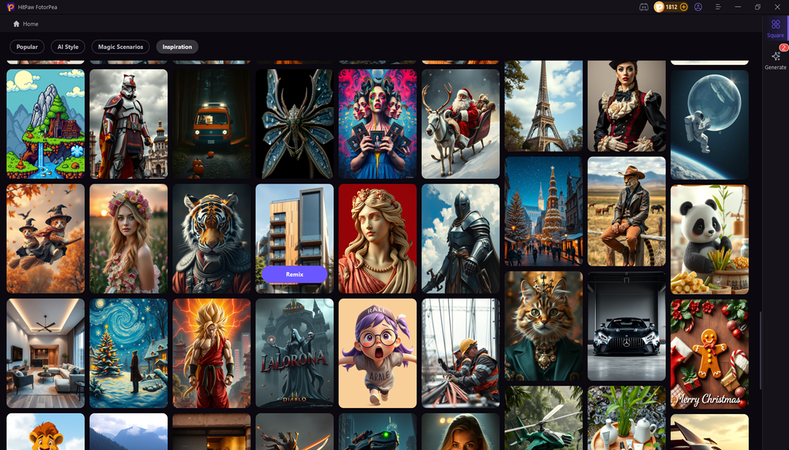Open the Merry Christmas gingerbread thumbnail
This screenshot has width=789, height=450.
coord(708,353)
